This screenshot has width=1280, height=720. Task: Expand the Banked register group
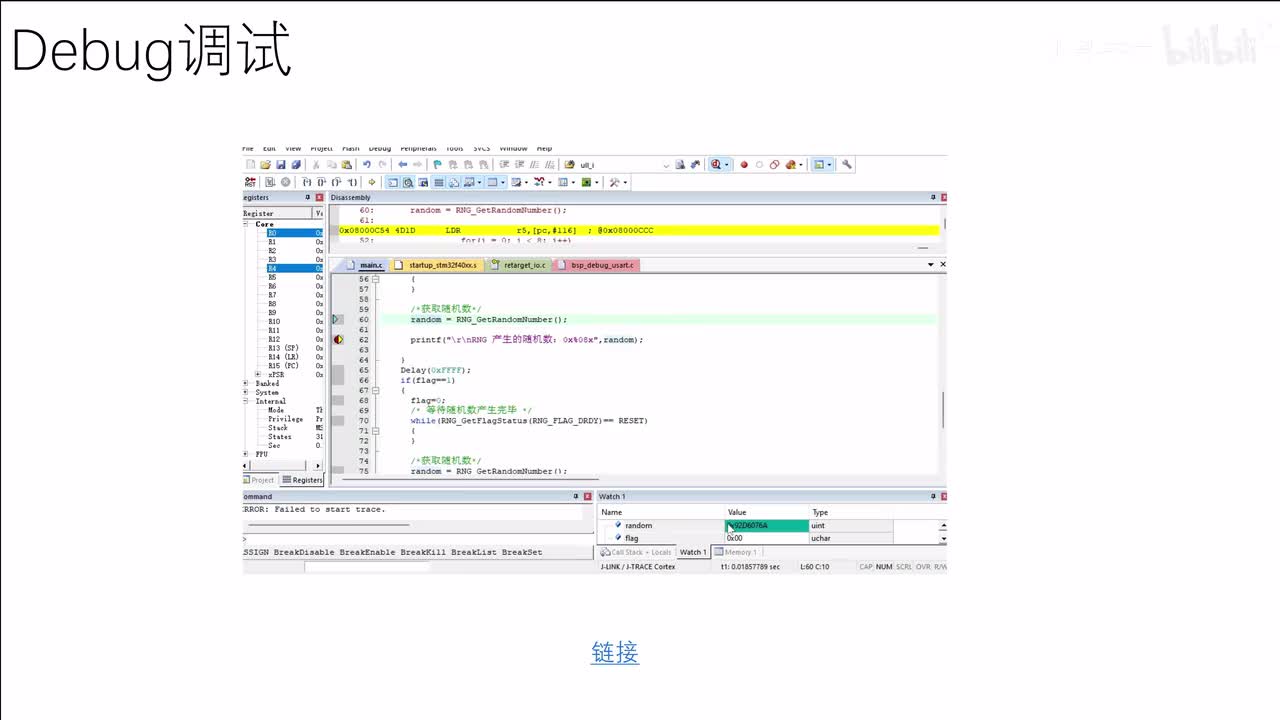pos(247,383)
